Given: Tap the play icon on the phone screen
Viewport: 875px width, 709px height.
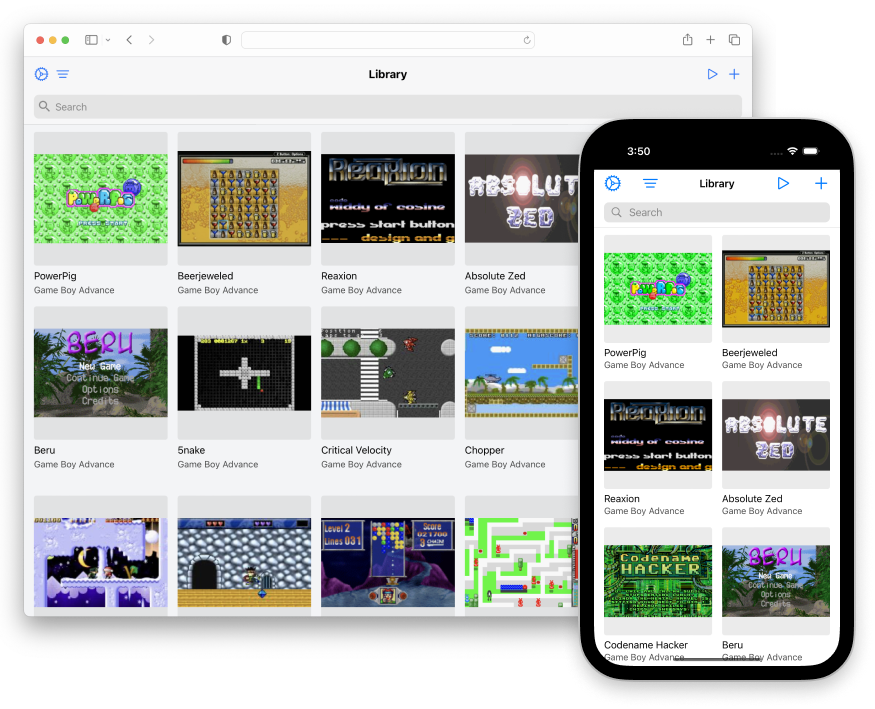Looking at the screenshot, I should click(784, 183).
